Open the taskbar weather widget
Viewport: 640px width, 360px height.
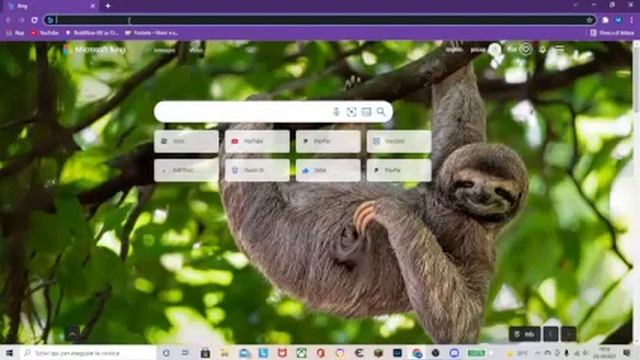click(518, 353)
